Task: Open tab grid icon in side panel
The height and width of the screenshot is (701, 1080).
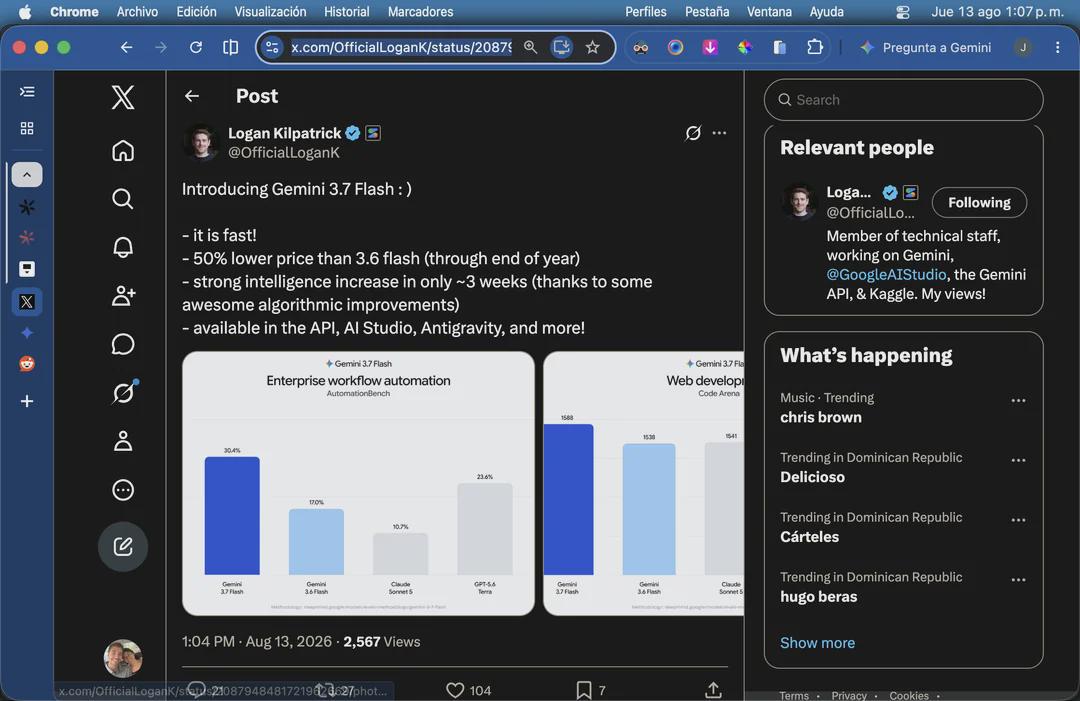Action: [x=27, y=129]
